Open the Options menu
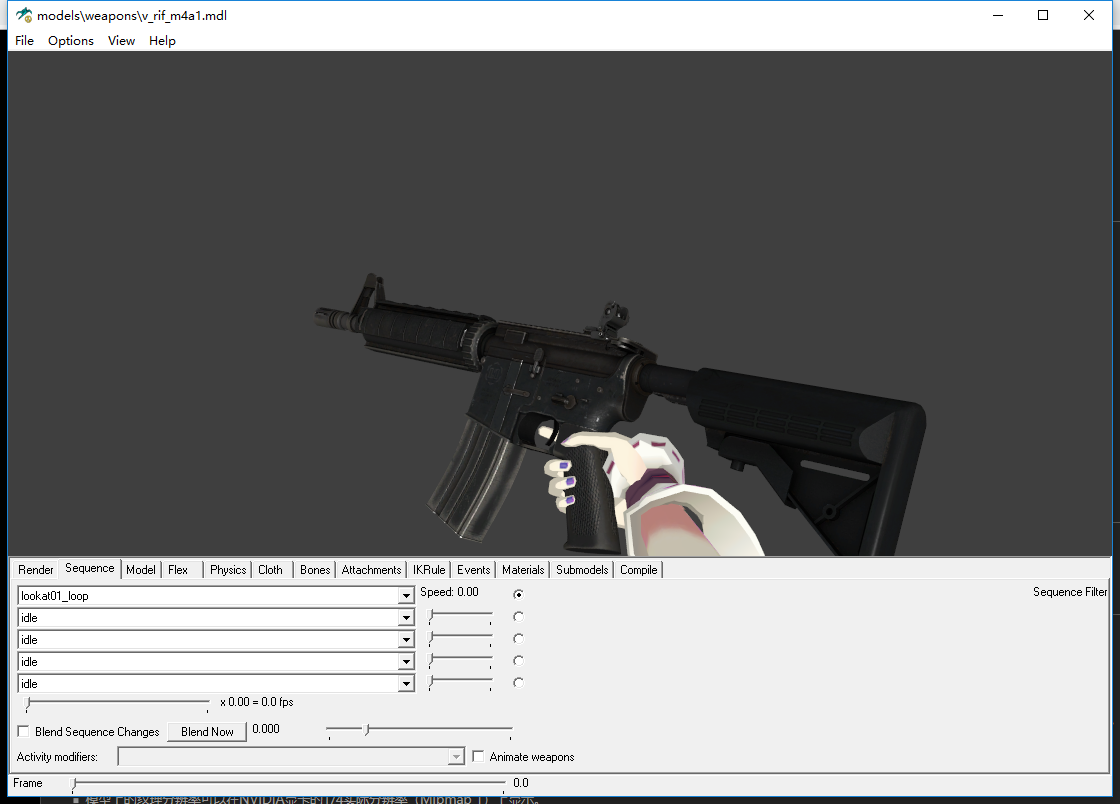The image size is (1120, 804). point(71,41)
